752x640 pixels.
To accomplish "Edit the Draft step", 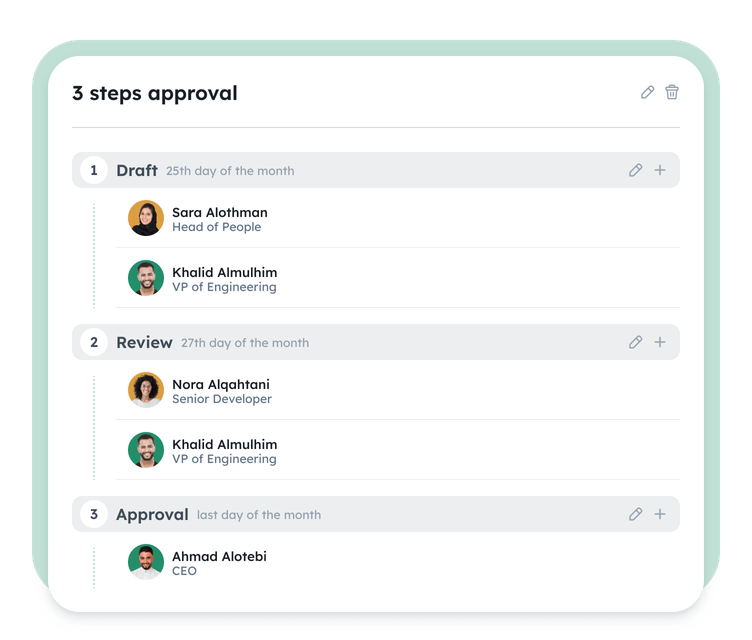I will [x=635, y=171].
